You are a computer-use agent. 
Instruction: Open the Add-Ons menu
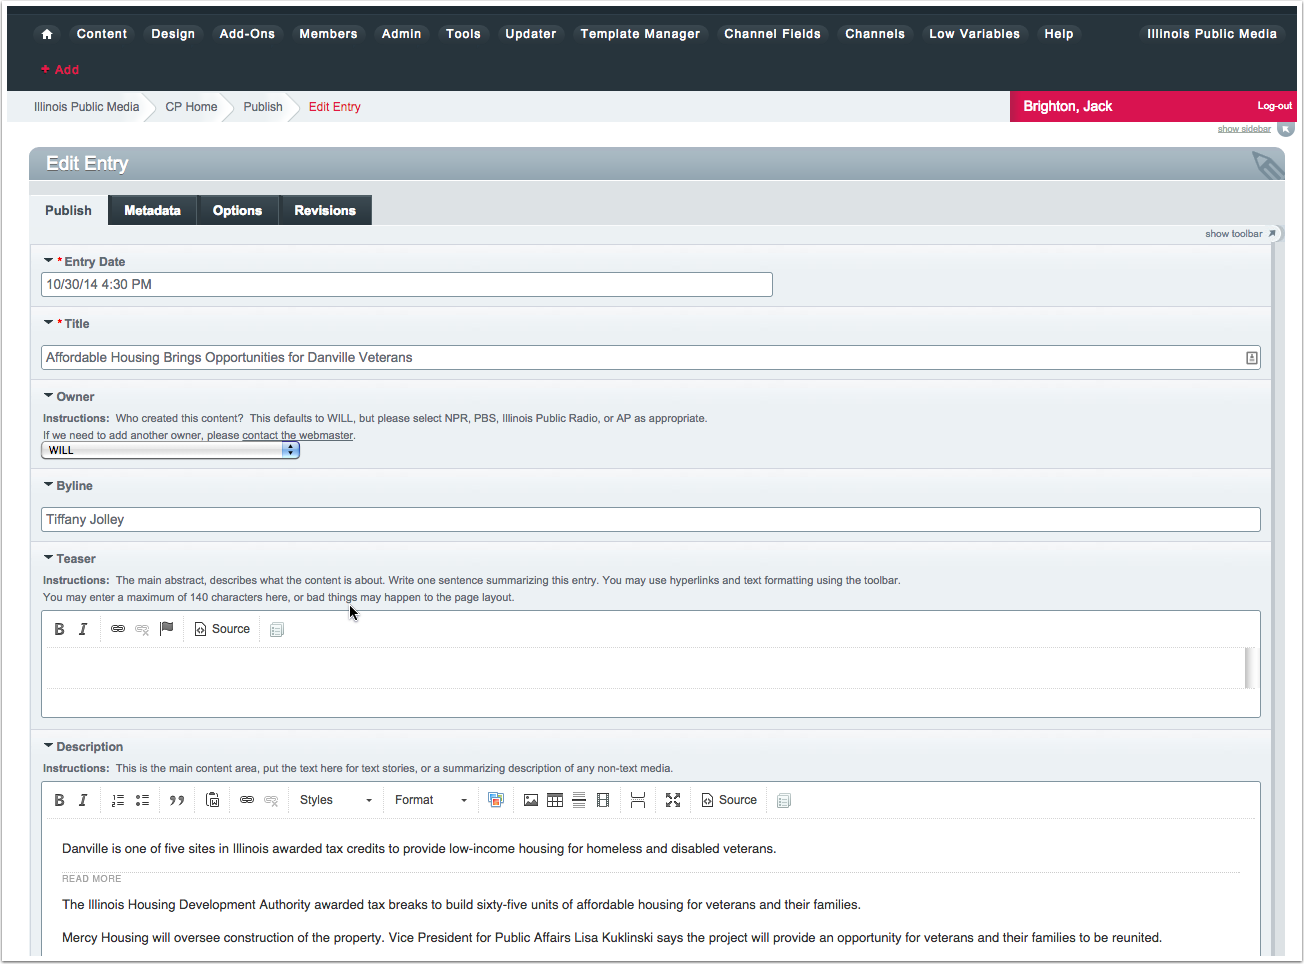pyautogui.click(x=247, y=34)
